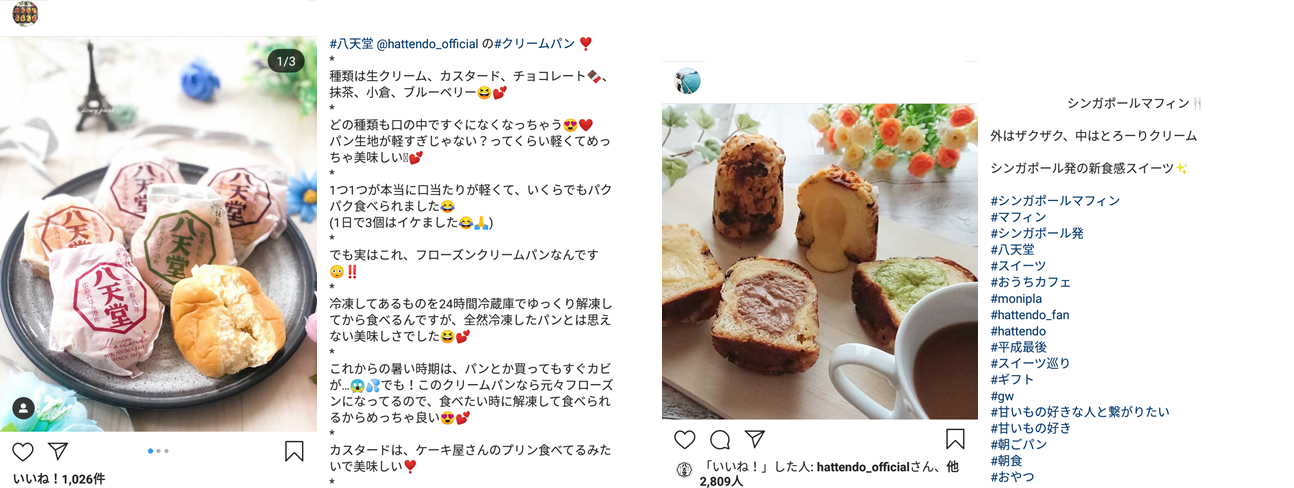Screen dimensions: 1294x488
Task: Share the cream bun post via paper plane
Action: click(x=58, y=451)
